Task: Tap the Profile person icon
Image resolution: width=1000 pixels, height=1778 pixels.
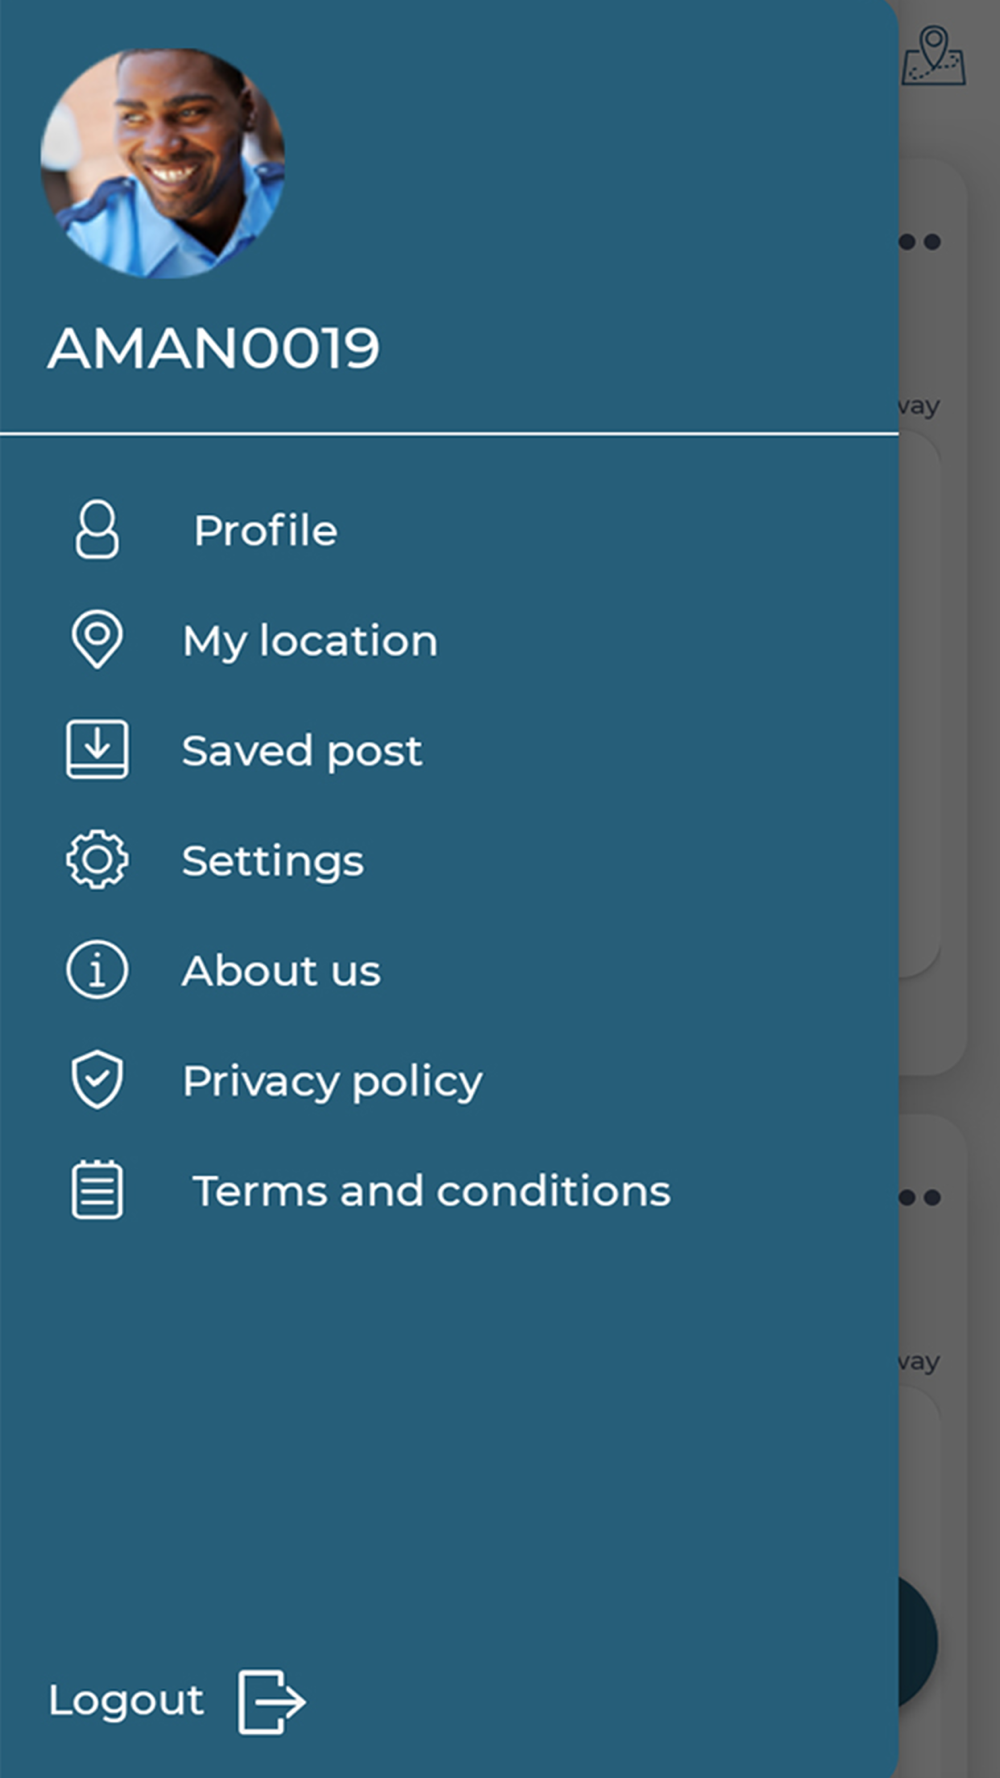Action: 97,530
